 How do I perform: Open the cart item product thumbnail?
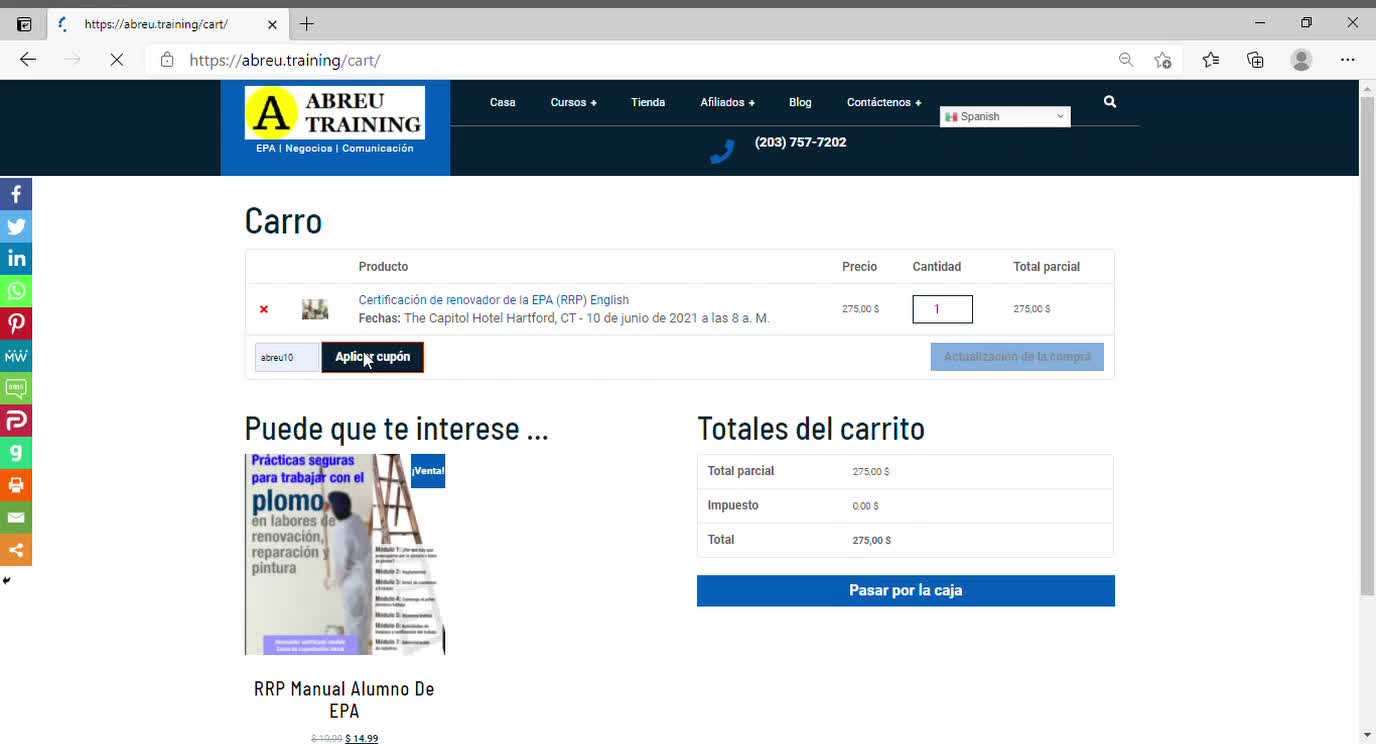315,309
